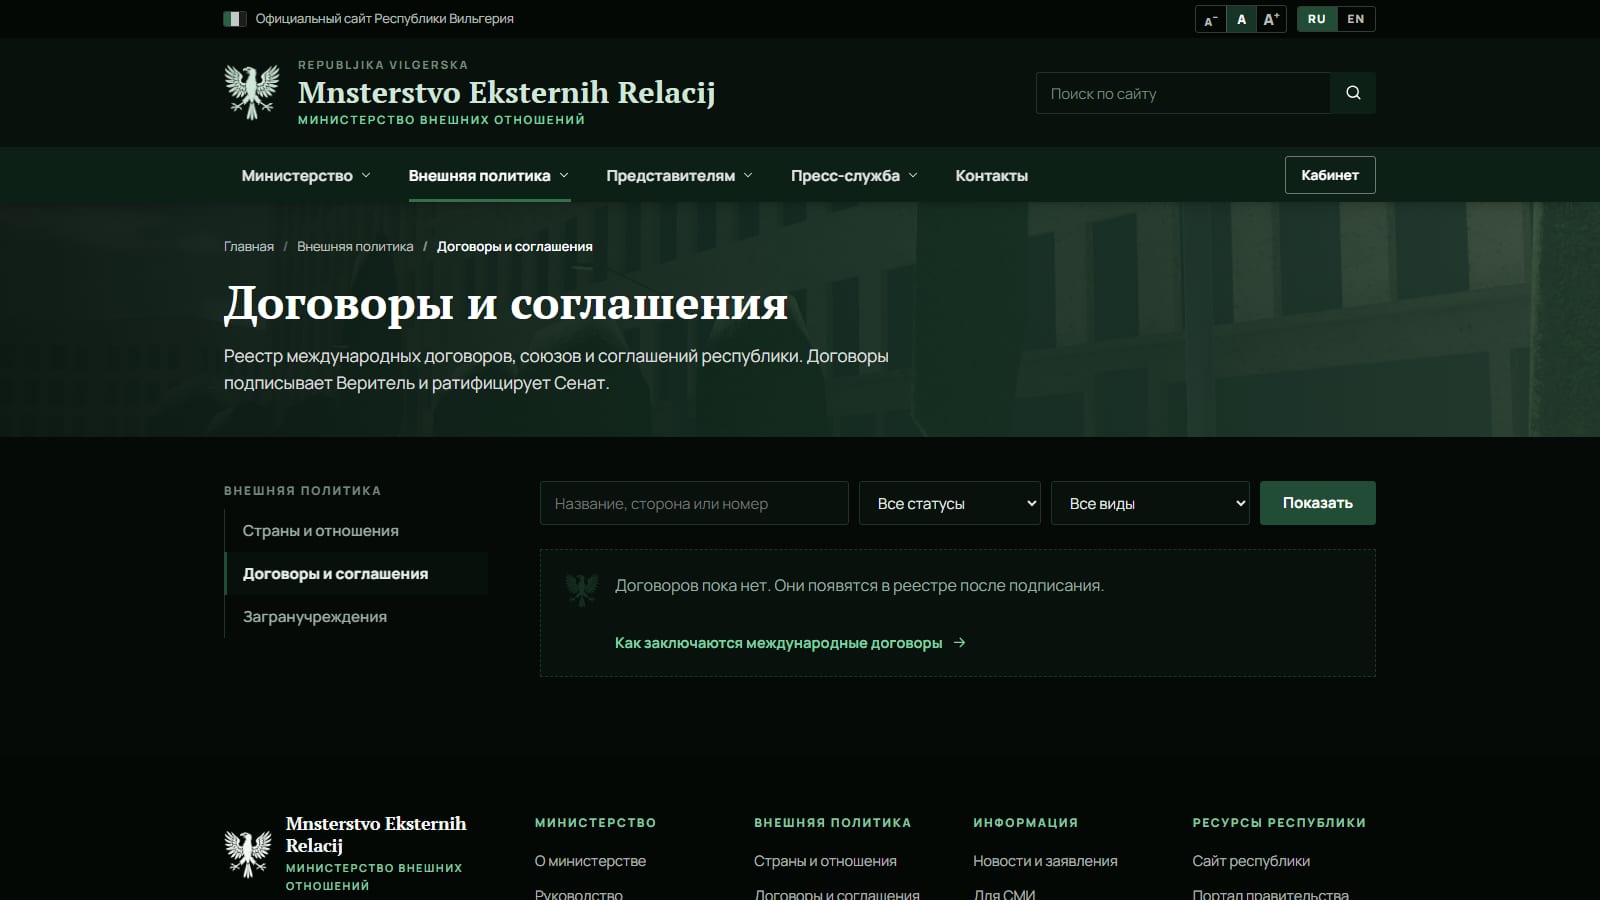This screenshot has width=1600, height=900.
Task: Open footer link О министерстве
Action: [x=590, y=861]
